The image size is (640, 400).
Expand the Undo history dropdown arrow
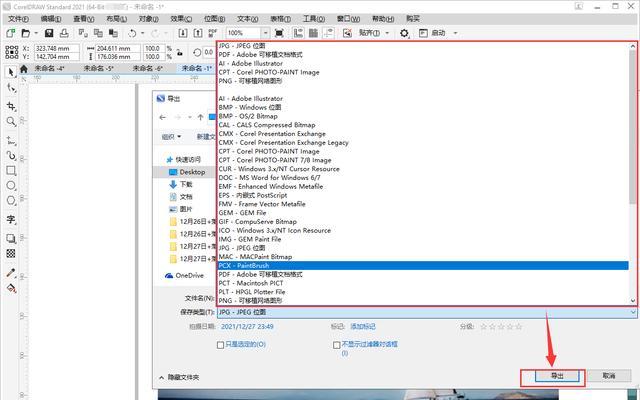(142, 33)
